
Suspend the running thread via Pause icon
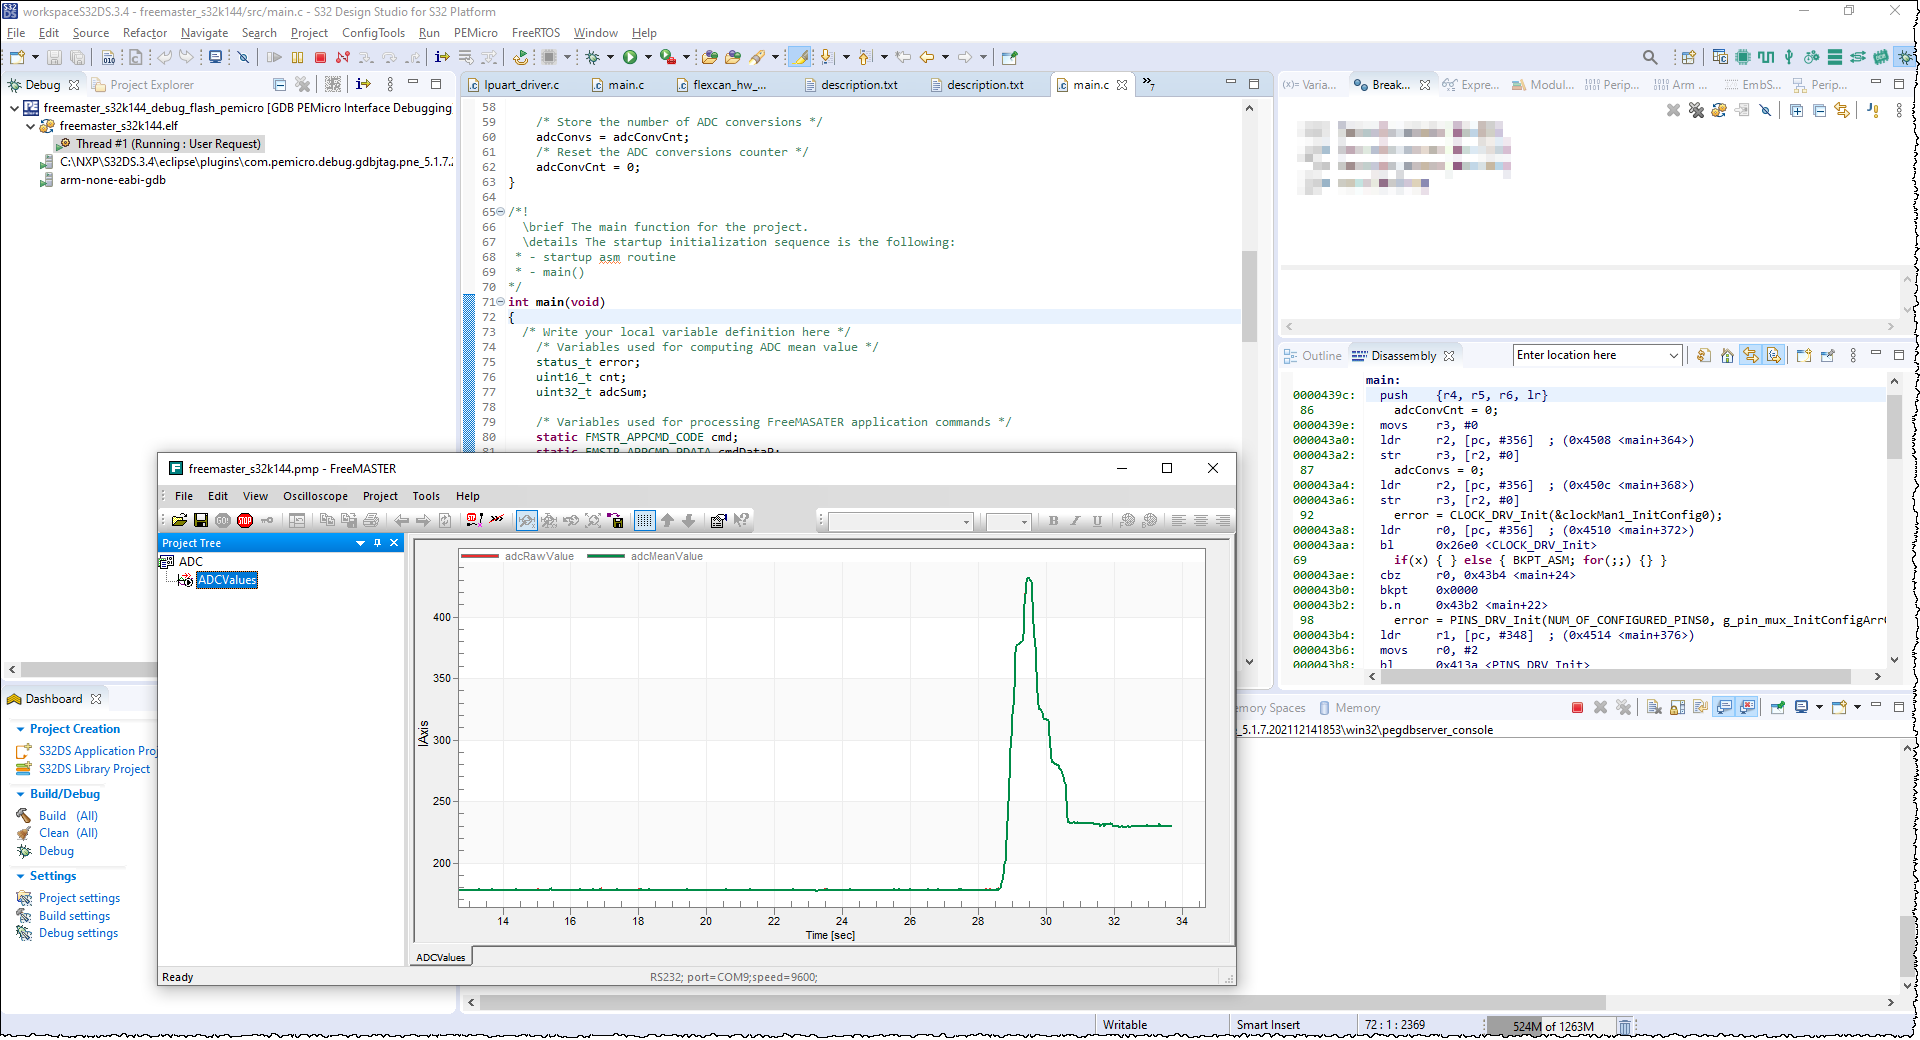point(297,57)
